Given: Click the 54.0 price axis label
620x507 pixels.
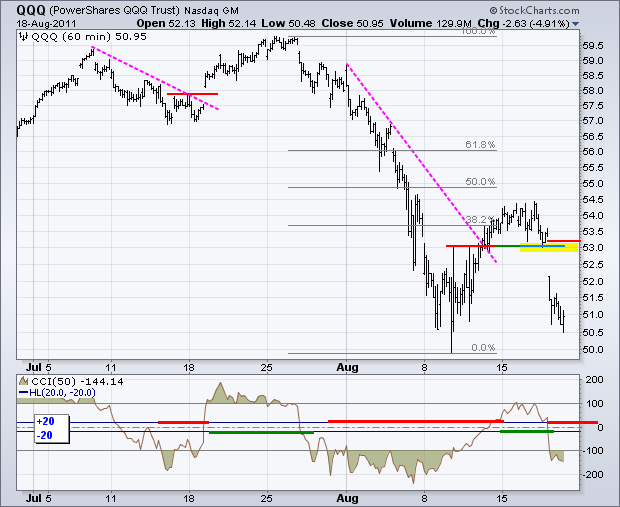Looking at the screenshot, I should click(593, 216).
